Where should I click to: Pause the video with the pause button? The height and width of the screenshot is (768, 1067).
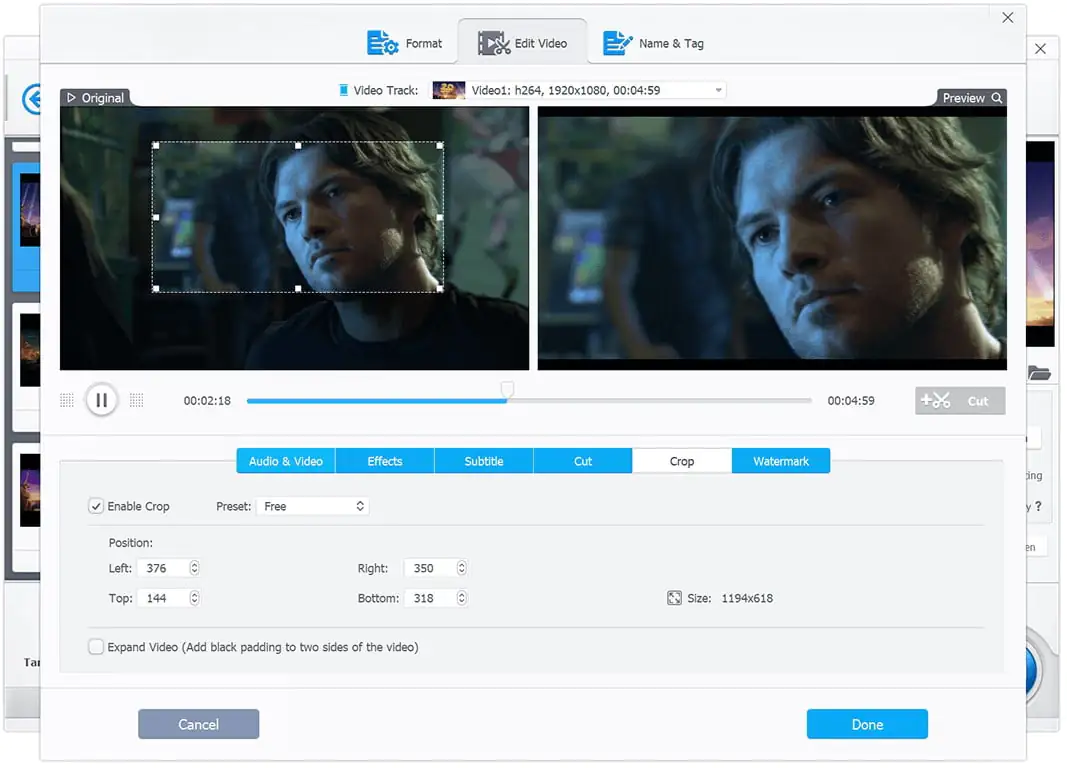click(x=101, y=401)
